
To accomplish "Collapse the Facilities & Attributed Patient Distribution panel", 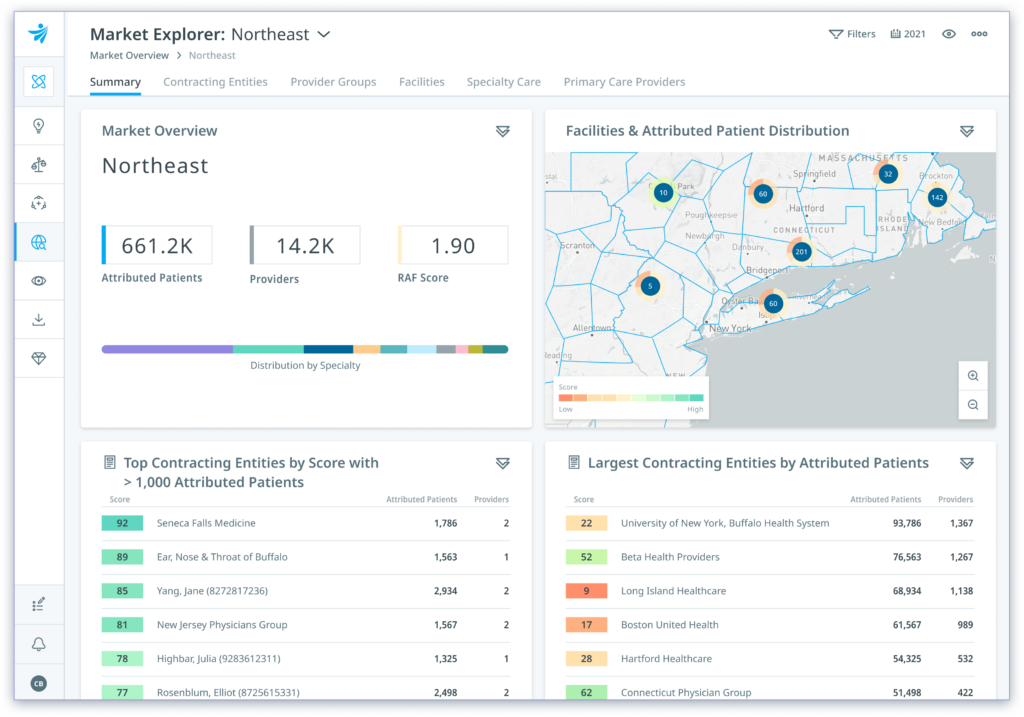I will (x=966, y=132).
